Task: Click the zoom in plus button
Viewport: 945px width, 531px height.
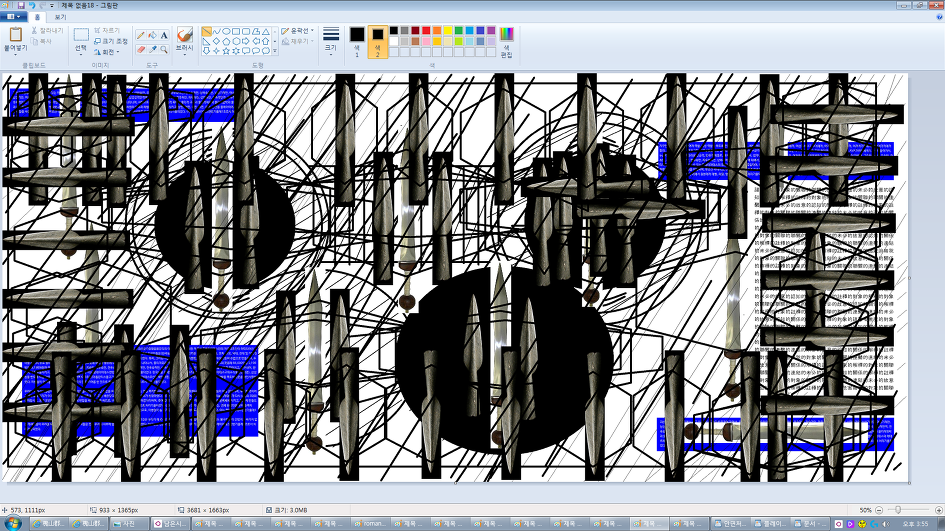Action: [937, 510]
